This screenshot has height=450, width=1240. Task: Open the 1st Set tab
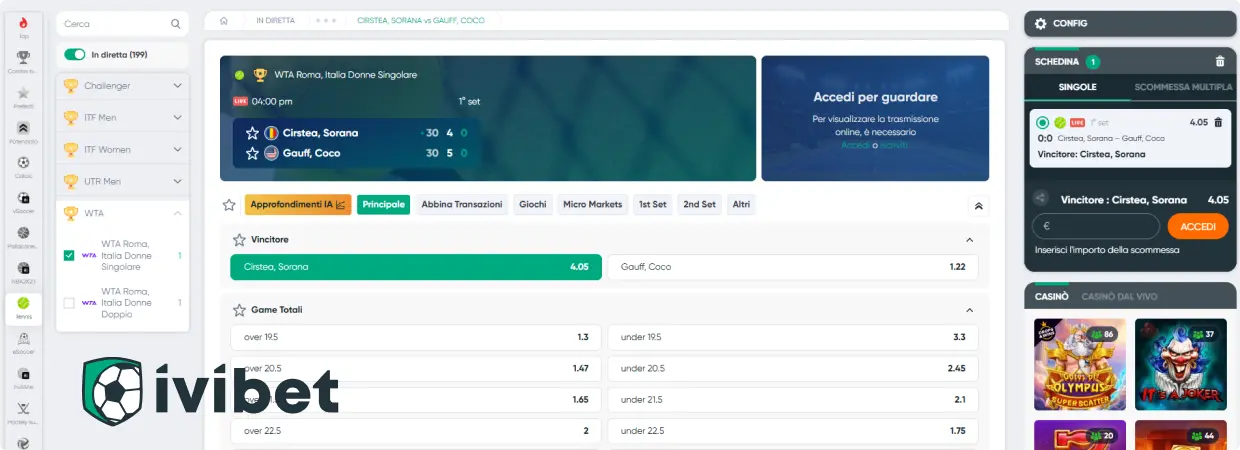[652, 205]
